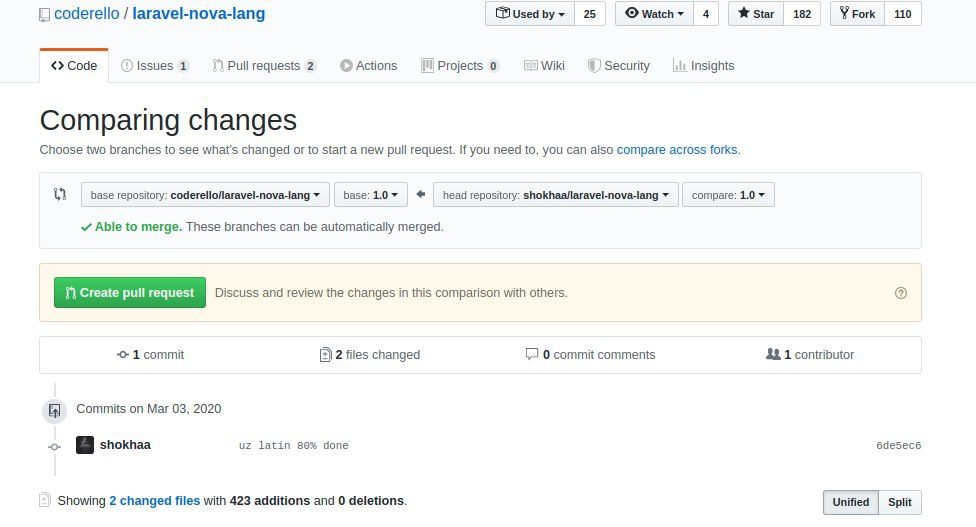976x527 pixels.
Task: Switch to the Projects tab
Action: (x=460, y=65)
